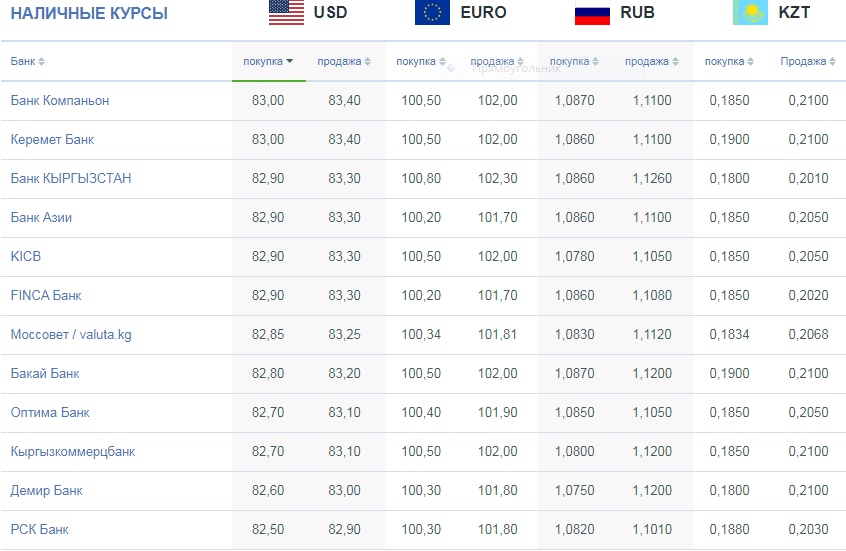
Task: Sort by USD продажа column
Action: click(344, 62)
